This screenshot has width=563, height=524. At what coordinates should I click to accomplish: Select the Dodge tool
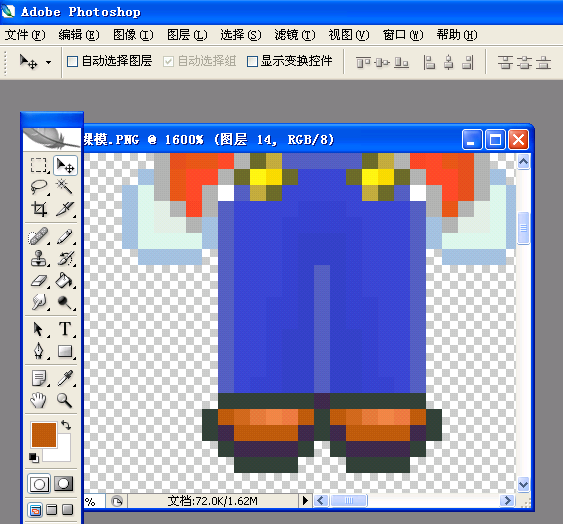click(x=65, y=302)
